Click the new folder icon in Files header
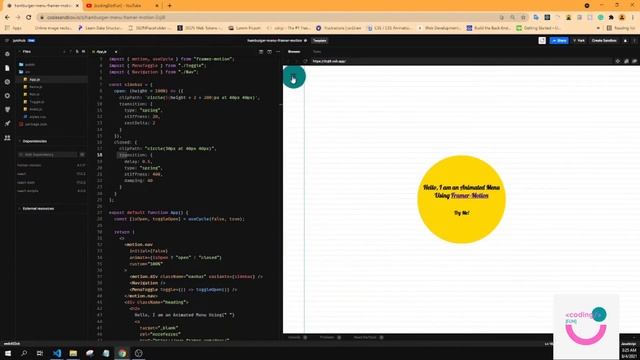This screenshot has height=360, width=640. pos(83,52)
